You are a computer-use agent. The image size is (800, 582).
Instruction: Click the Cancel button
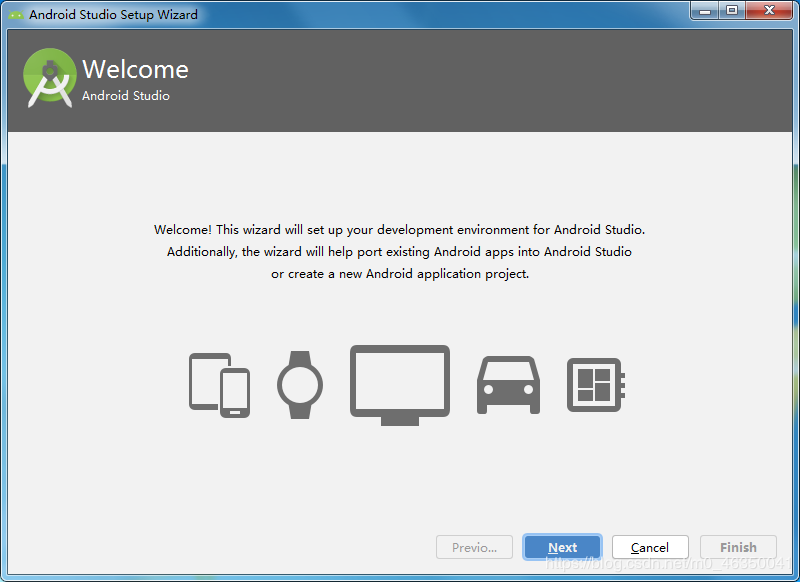pos(650,547)
